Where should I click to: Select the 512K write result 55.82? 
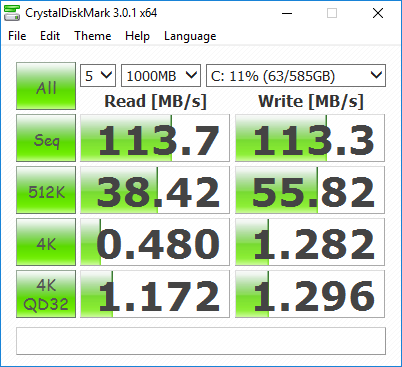310,190
